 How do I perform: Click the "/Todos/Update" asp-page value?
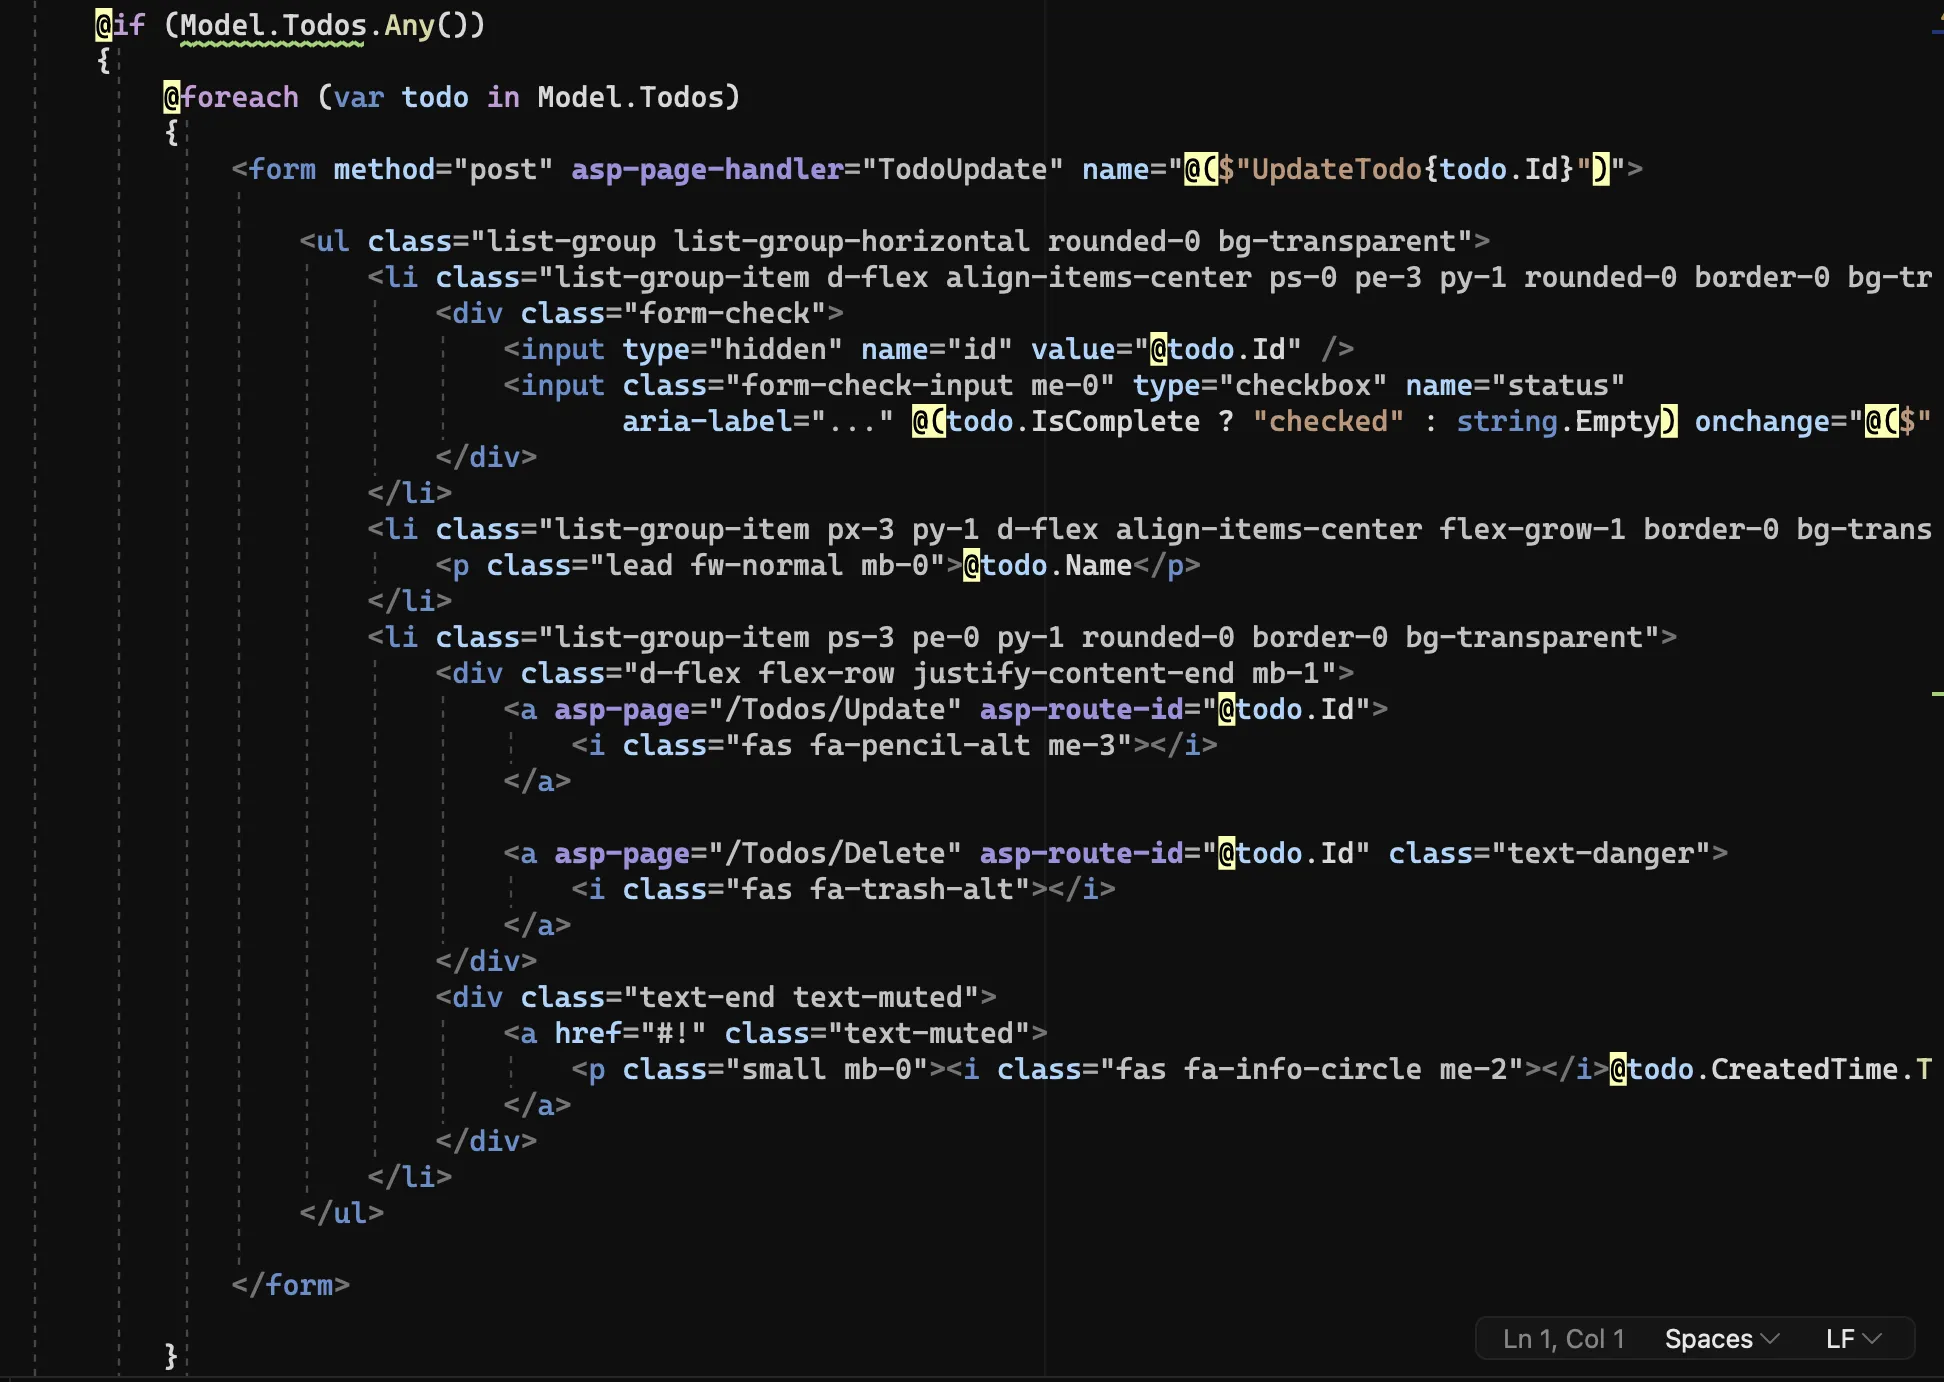point(834,709)
